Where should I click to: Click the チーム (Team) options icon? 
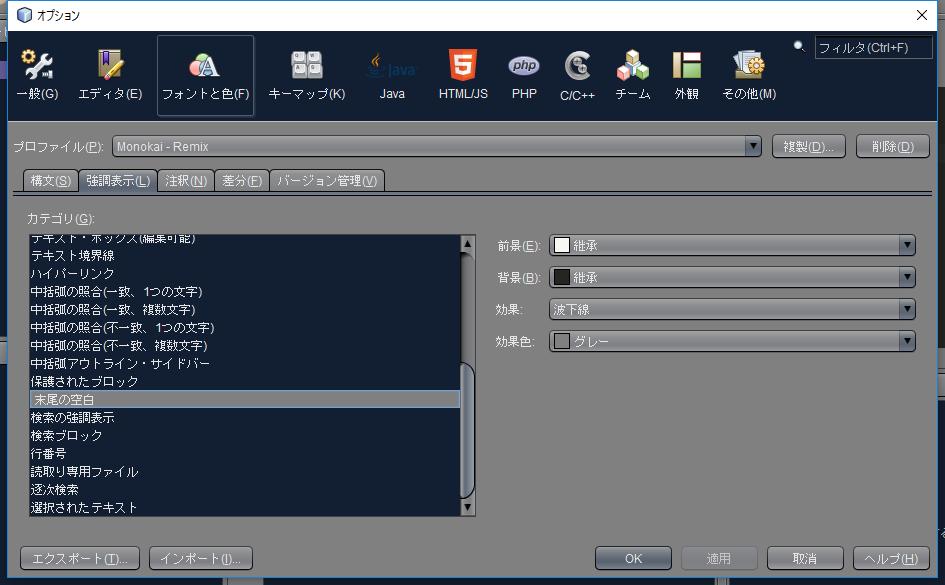tap(632, 75)
